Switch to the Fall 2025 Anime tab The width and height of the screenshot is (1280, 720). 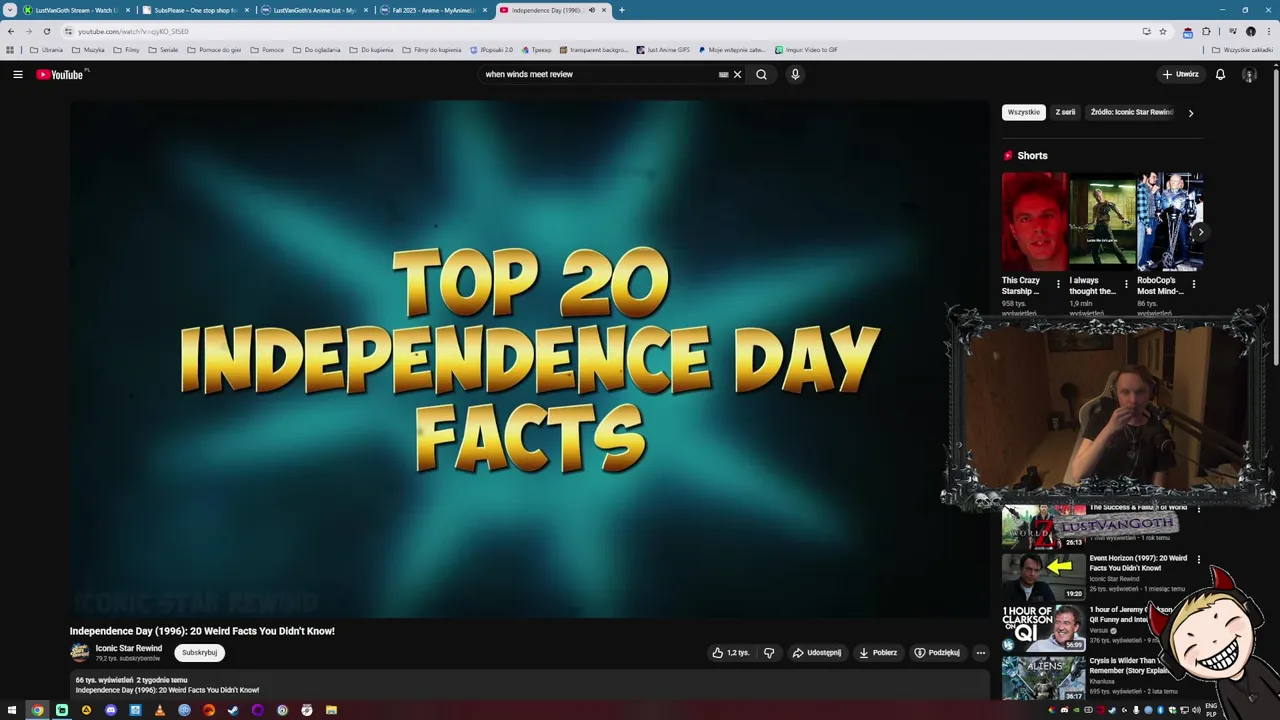click(x=433, y=10)
